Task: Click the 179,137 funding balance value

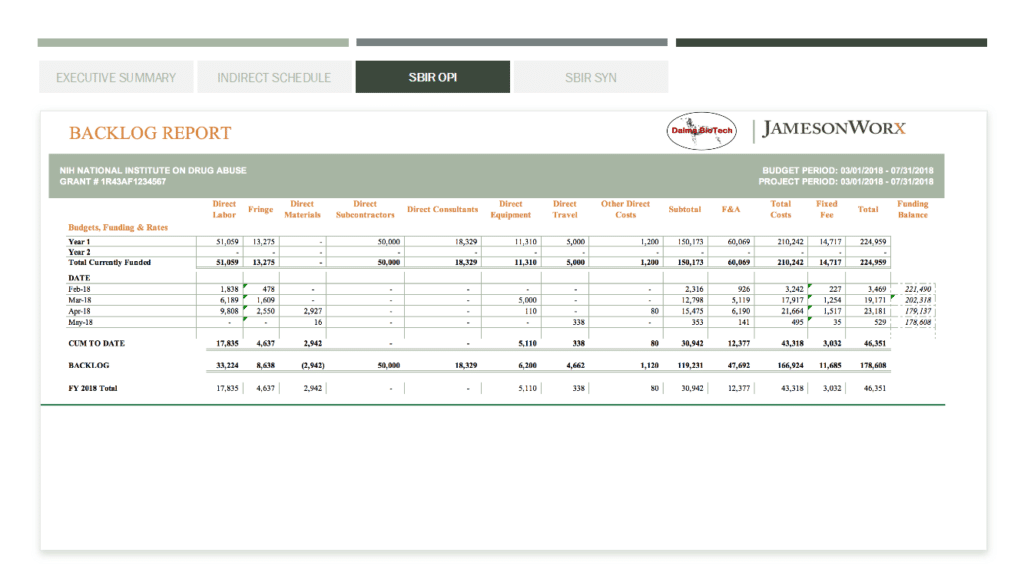Action: 918,312
